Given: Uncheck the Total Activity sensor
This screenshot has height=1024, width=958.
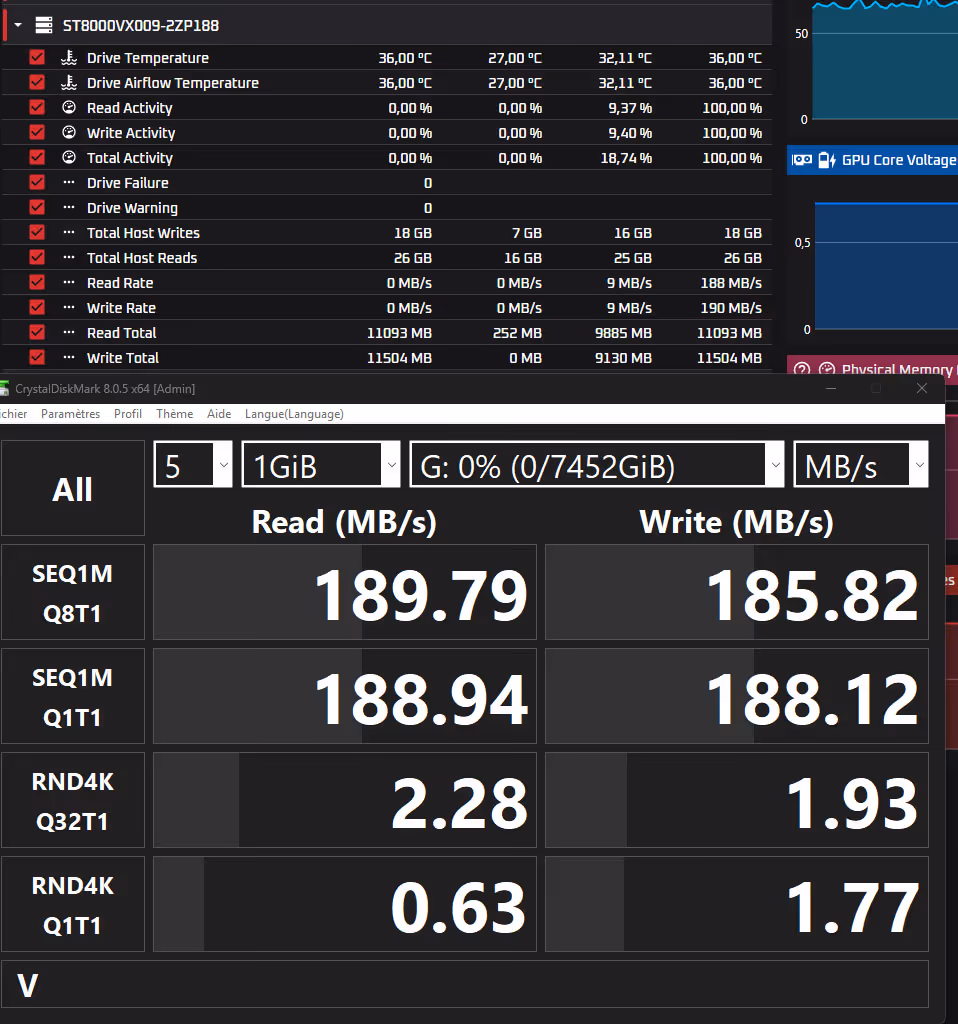Looking at the screenshot, I should [36, 157].
